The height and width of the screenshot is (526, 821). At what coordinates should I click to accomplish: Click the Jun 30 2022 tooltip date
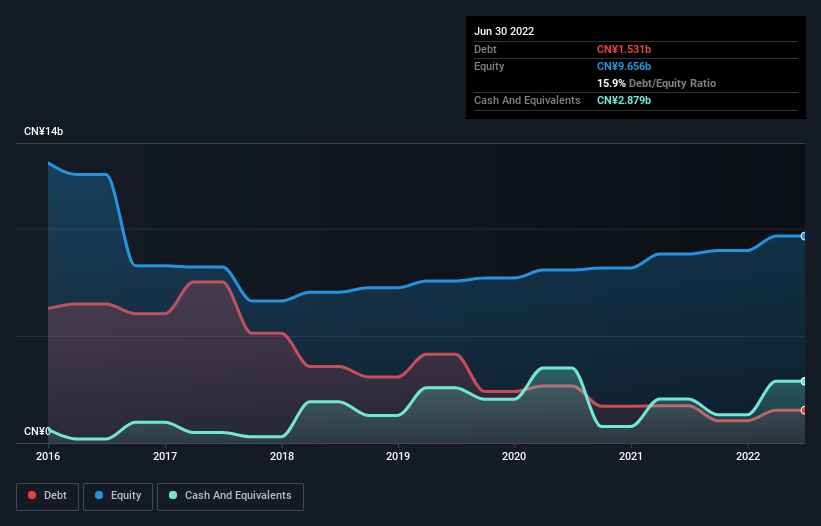[x=504, y=31]
